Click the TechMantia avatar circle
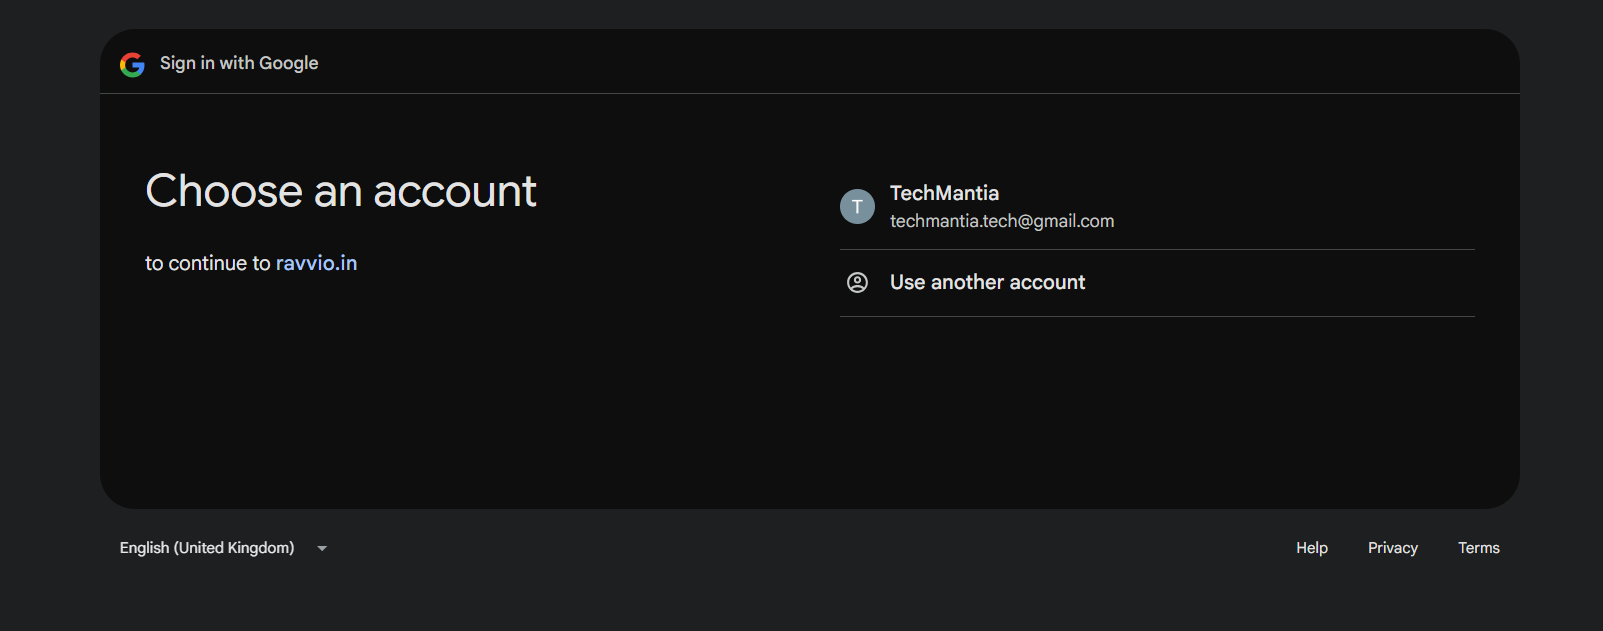 [857, 206]
